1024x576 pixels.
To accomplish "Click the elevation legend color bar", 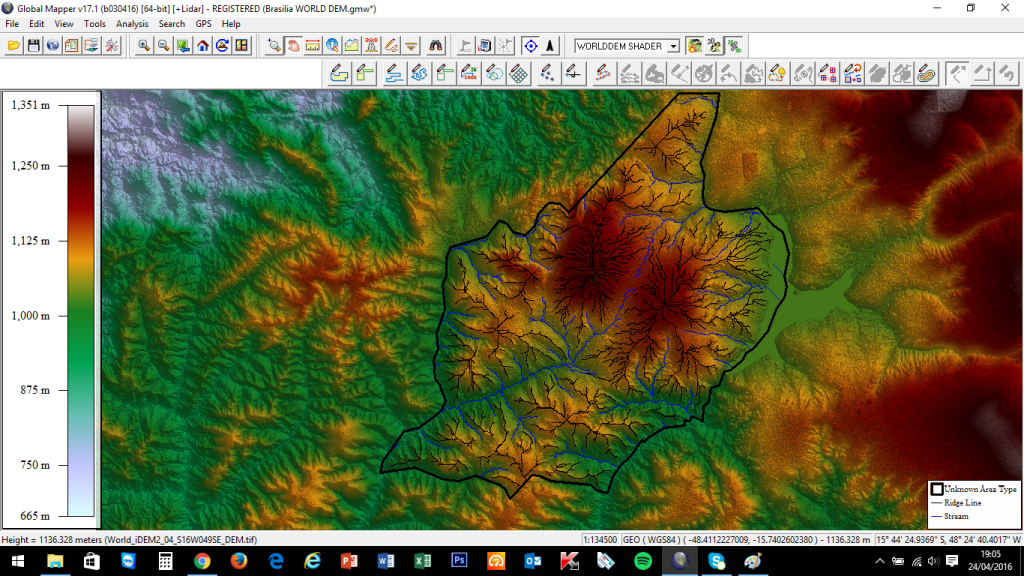I will pos(81,310).
